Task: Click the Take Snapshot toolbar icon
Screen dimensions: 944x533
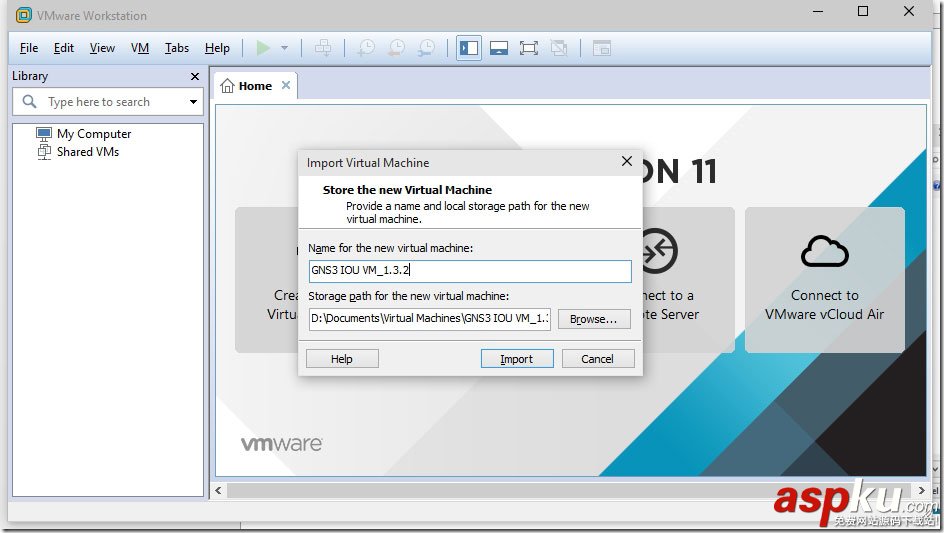Action: pos(366,48)
